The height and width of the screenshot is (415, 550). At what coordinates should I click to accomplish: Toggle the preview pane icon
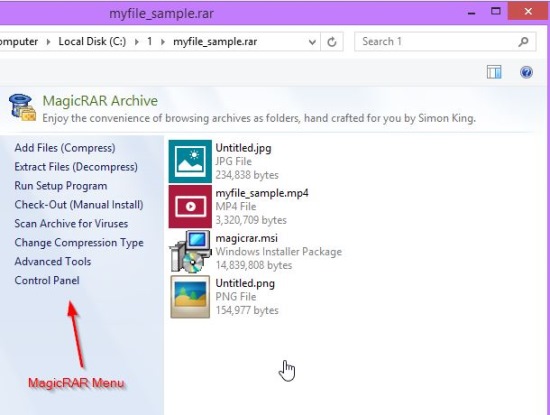494,72
